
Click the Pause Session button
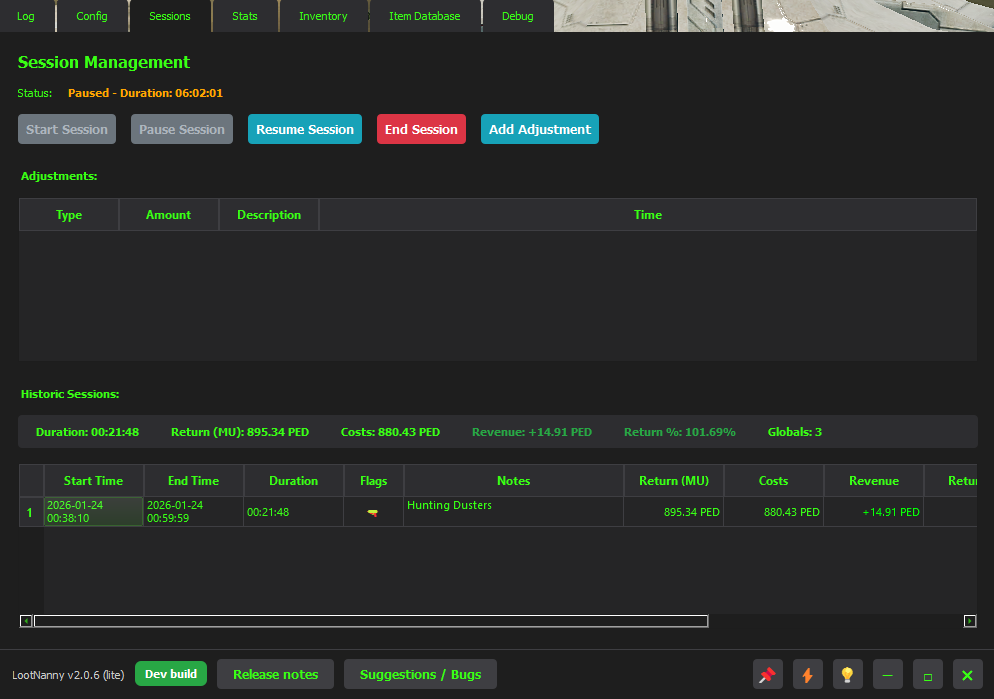coord(182,129)
